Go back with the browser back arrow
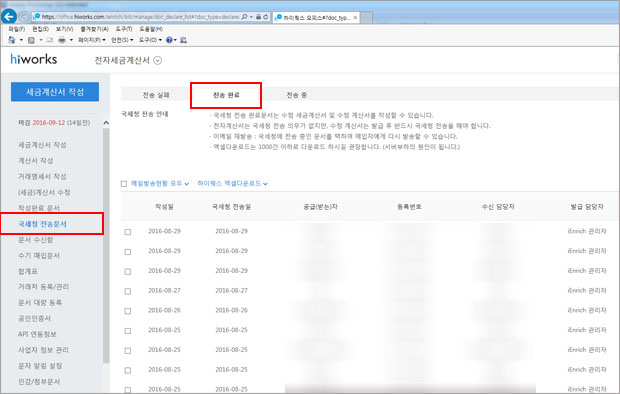 click(x=9, y=17)
